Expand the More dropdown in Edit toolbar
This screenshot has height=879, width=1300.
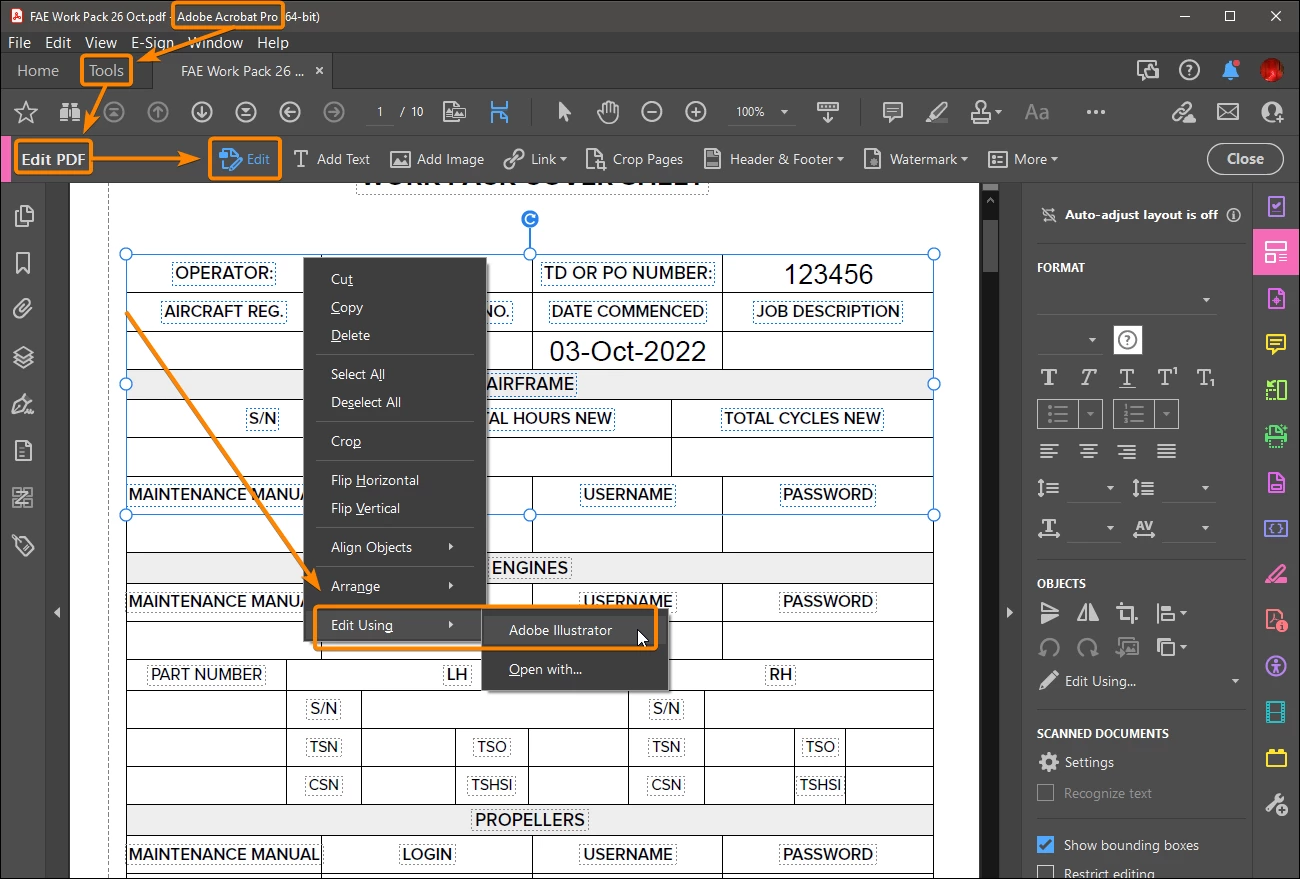(x=1023, y=159)
